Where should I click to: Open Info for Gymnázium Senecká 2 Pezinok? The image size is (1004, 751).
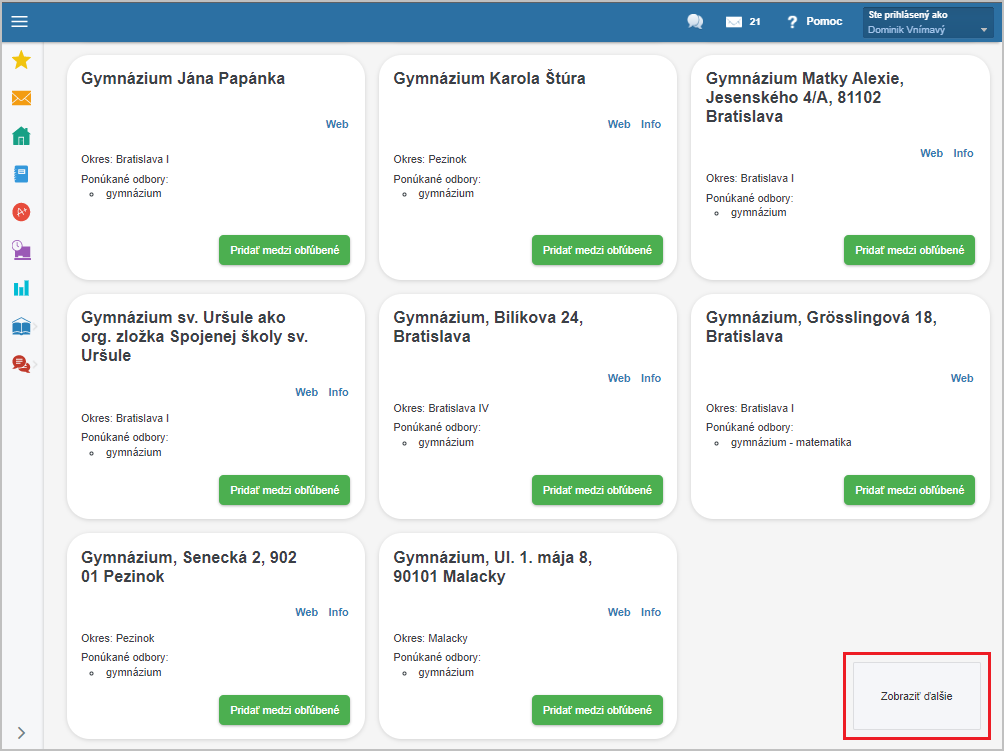point(338,612)
